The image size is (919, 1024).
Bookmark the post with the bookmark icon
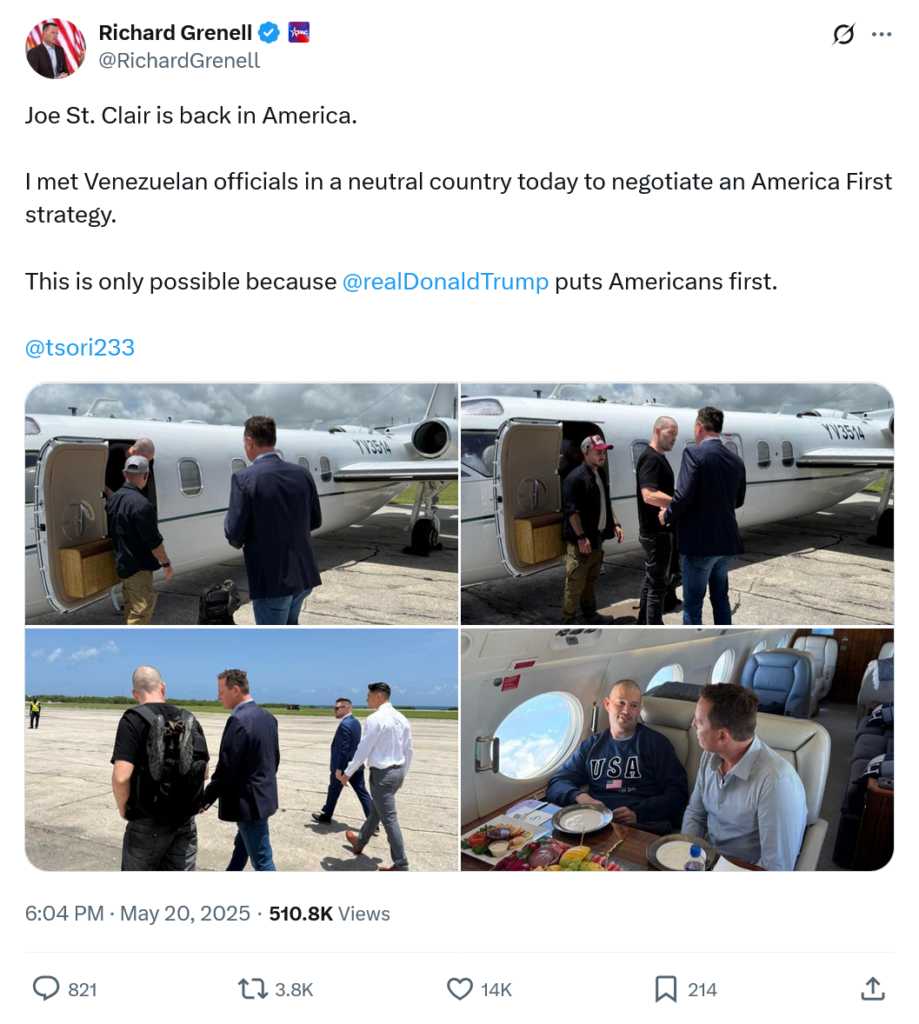point(666,989)
